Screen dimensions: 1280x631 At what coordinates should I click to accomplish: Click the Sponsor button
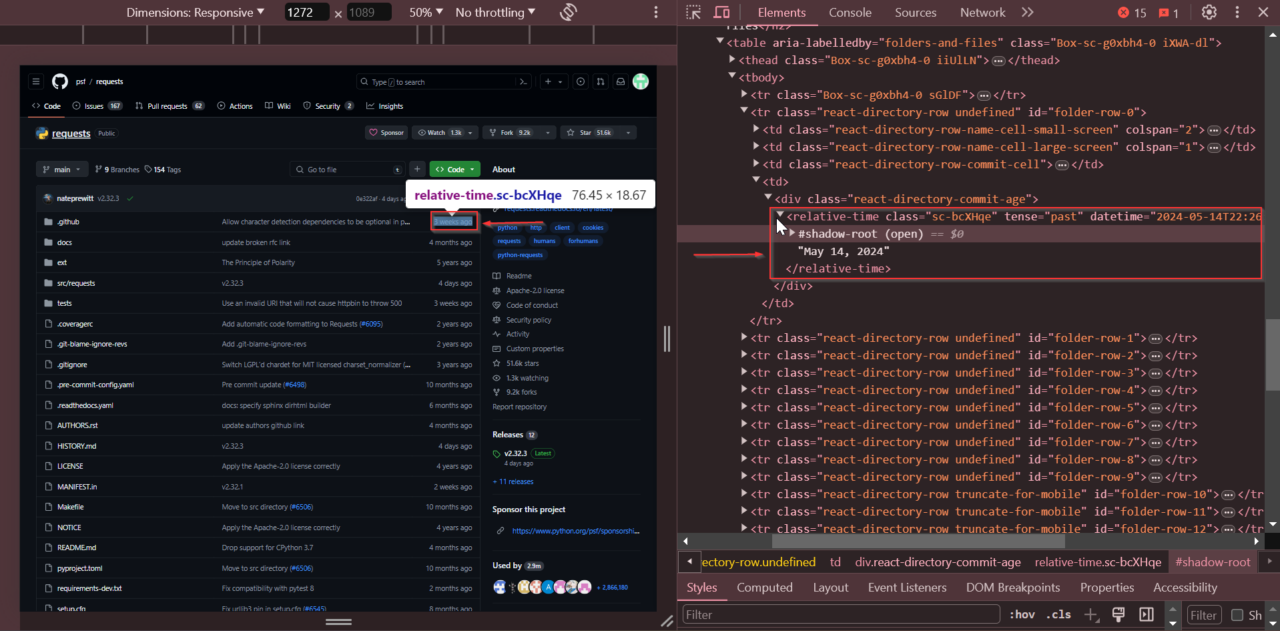(386, 132)
